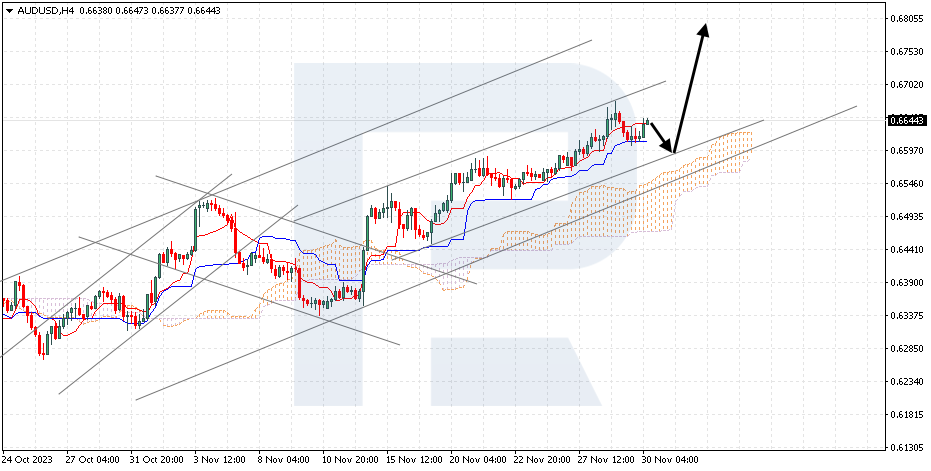The width and height of the screenshot is (931, 471).
Task: Select the 0.64410 price axis label
Action: [x=904, y=250]
